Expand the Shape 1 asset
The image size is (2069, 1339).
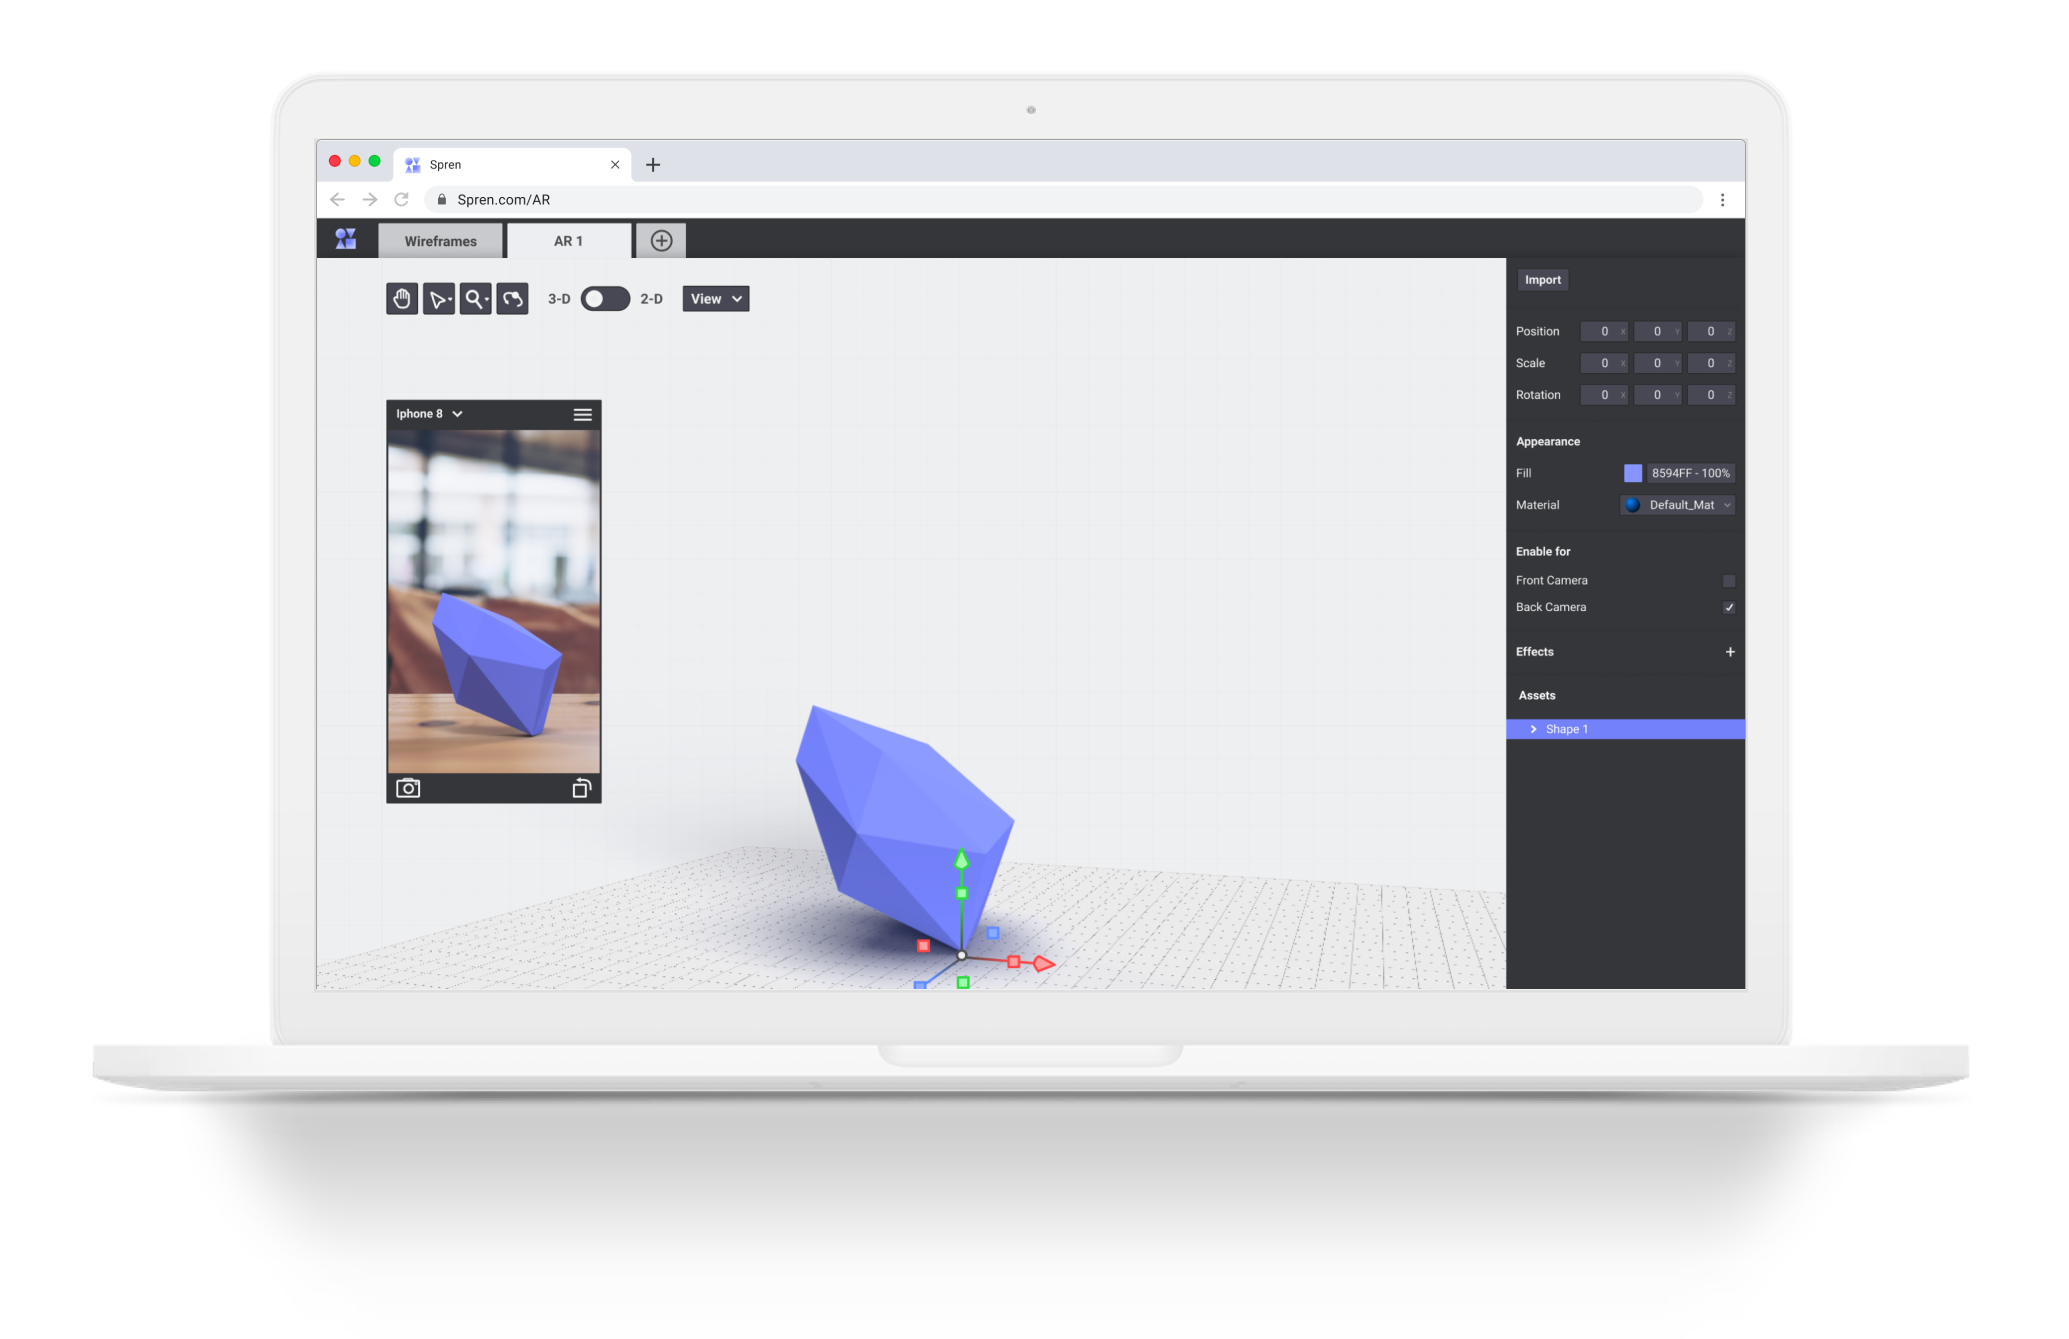pyautogui.click(x=1533, y=729)
